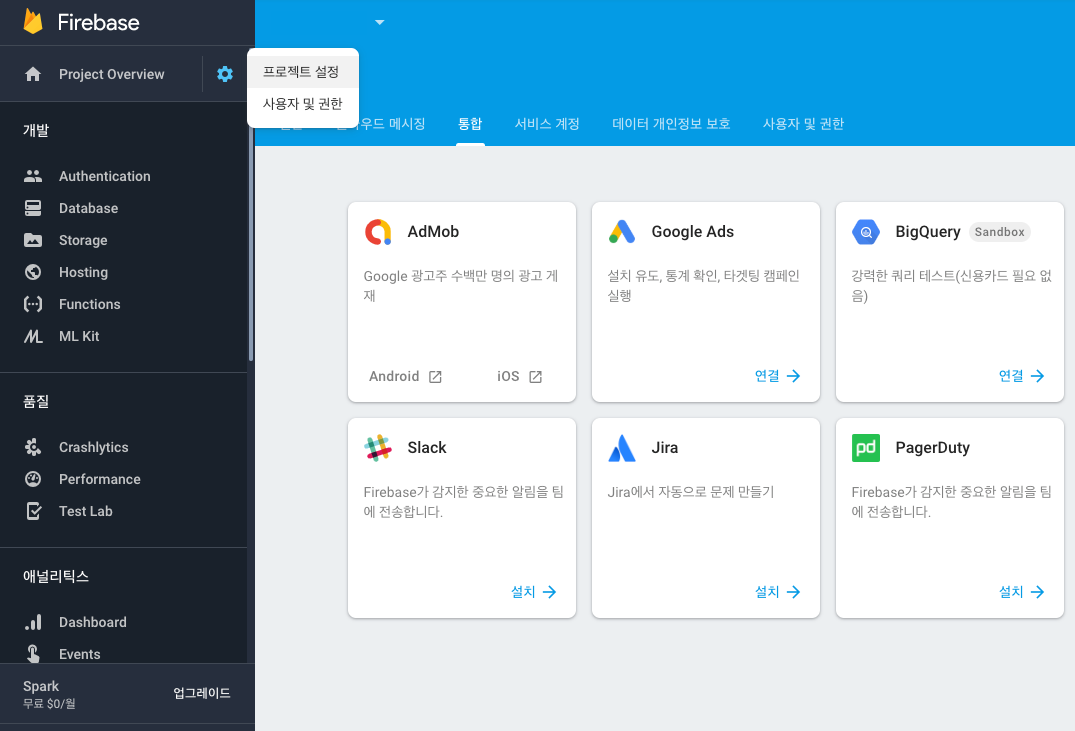Click the Google Ads logo icon
Image resolution: width=1075 pixels, height=731 pixels.
click(622, 232)
